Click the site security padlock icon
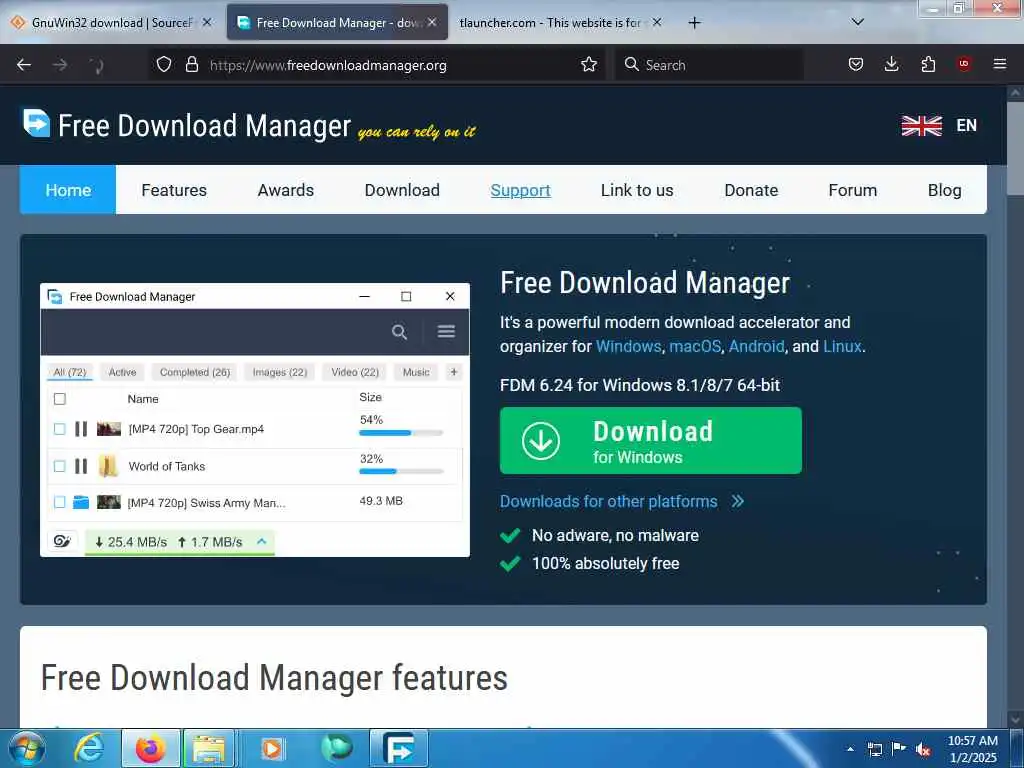Image resolution: width=1024 pixels, height=768 pixels. click(191, 65)
